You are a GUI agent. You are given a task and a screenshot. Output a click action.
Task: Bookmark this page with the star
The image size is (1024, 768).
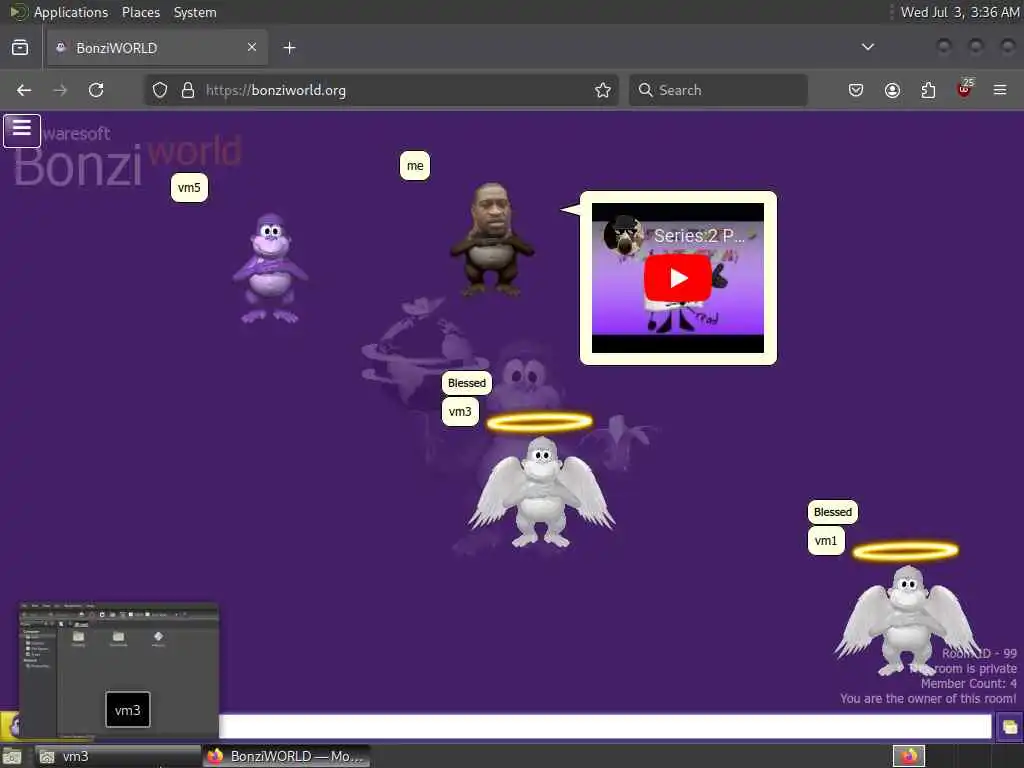pyautogui.click(x=603, y=90)
